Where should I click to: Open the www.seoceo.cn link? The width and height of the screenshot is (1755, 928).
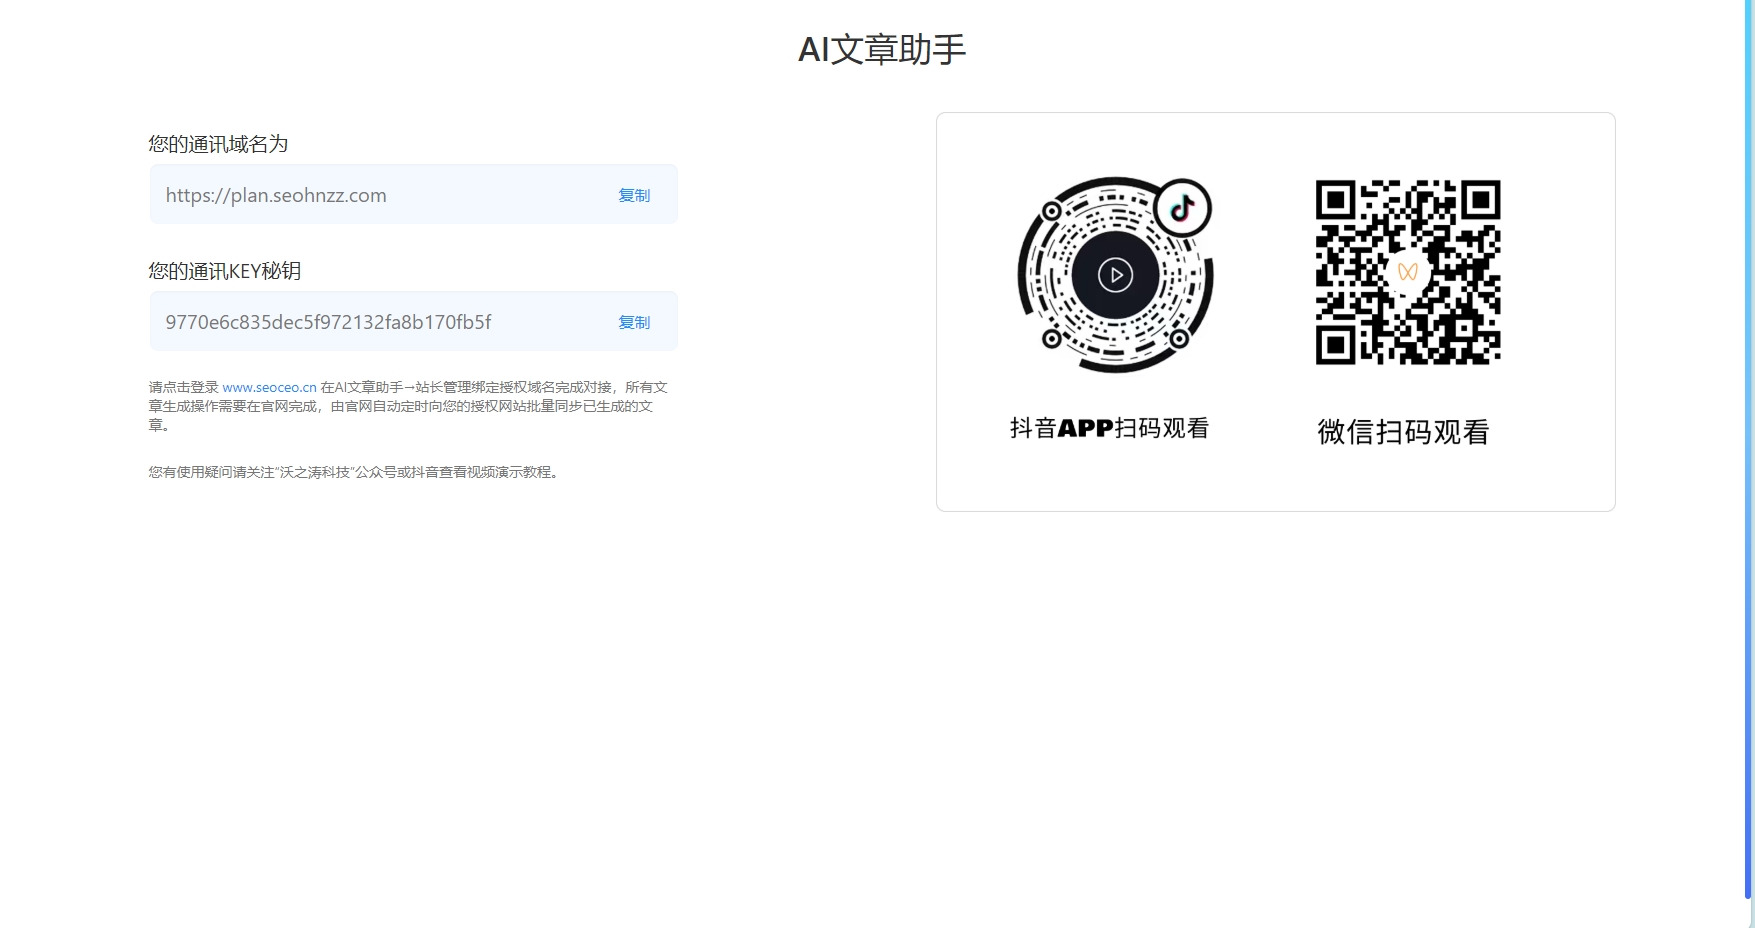click(268, 387)
